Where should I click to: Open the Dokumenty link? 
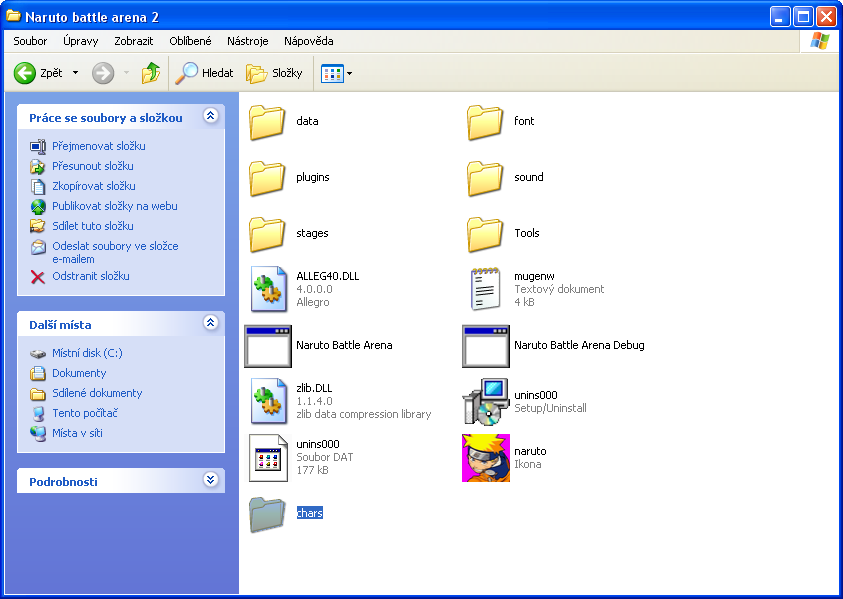point(79,373)
